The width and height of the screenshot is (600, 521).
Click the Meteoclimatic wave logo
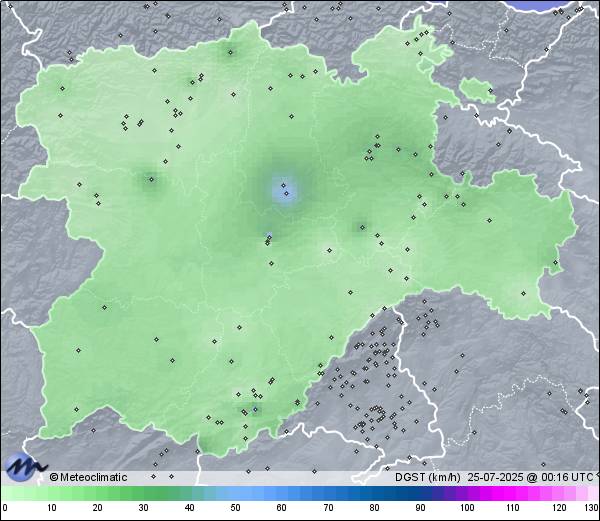pos(25,467)
